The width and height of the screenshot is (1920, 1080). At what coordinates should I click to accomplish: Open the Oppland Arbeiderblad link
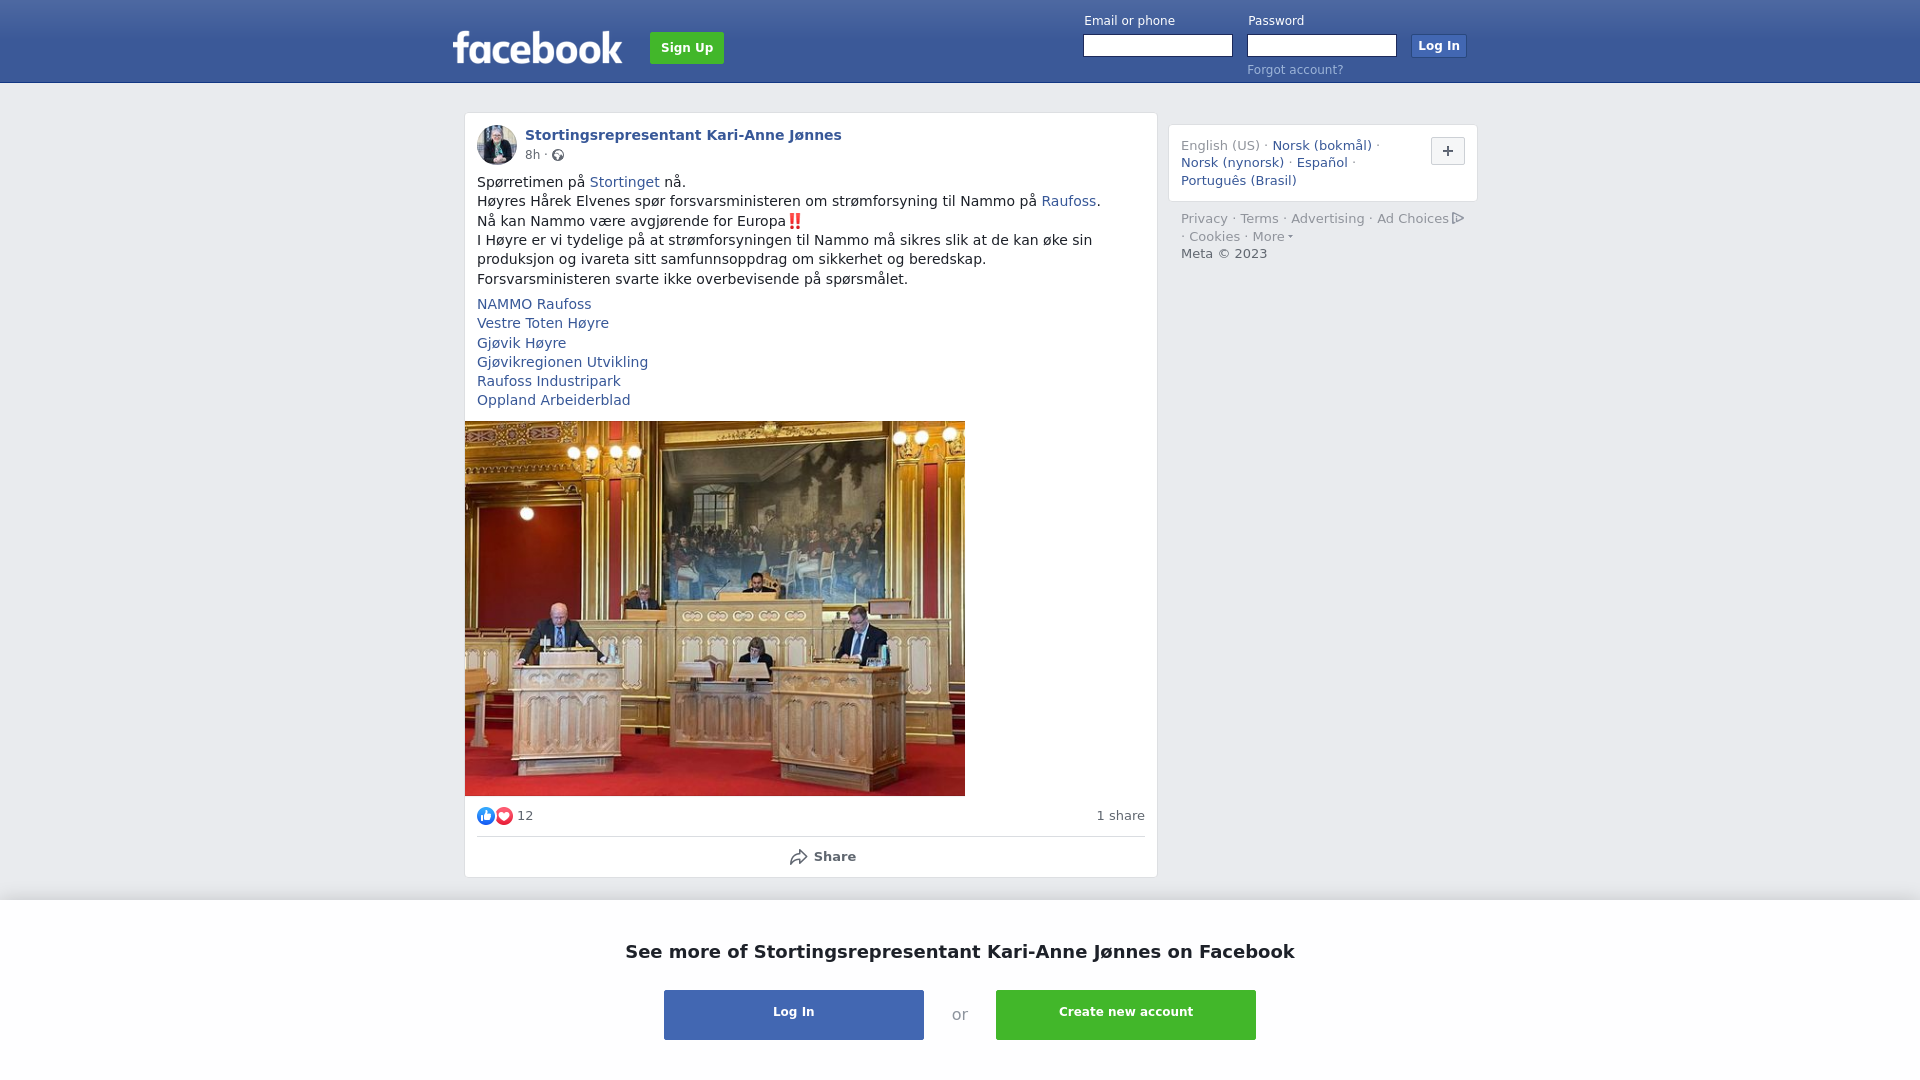(554, 400)
